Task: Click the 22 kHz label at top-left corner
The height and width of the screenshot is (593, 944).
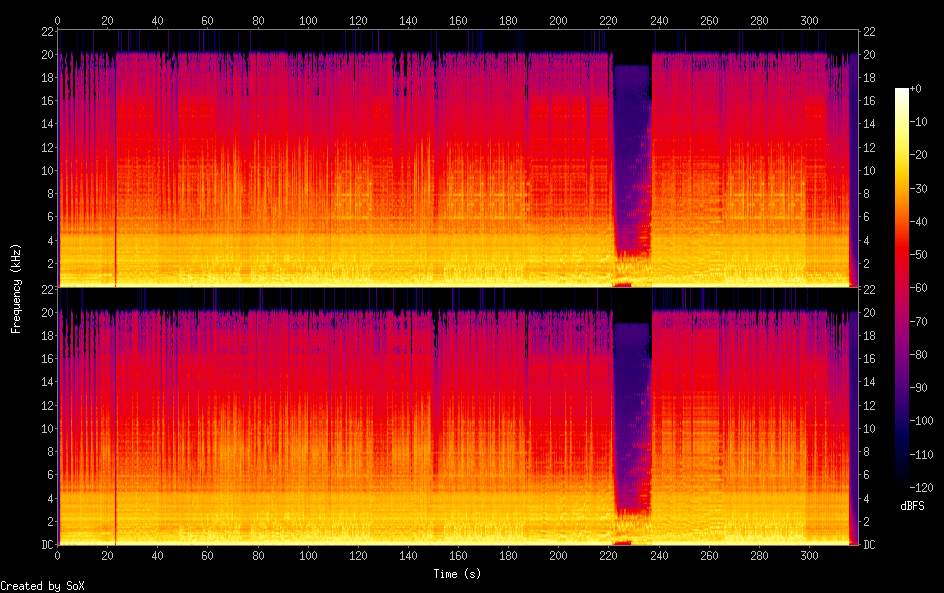Action: pos(47,31)
